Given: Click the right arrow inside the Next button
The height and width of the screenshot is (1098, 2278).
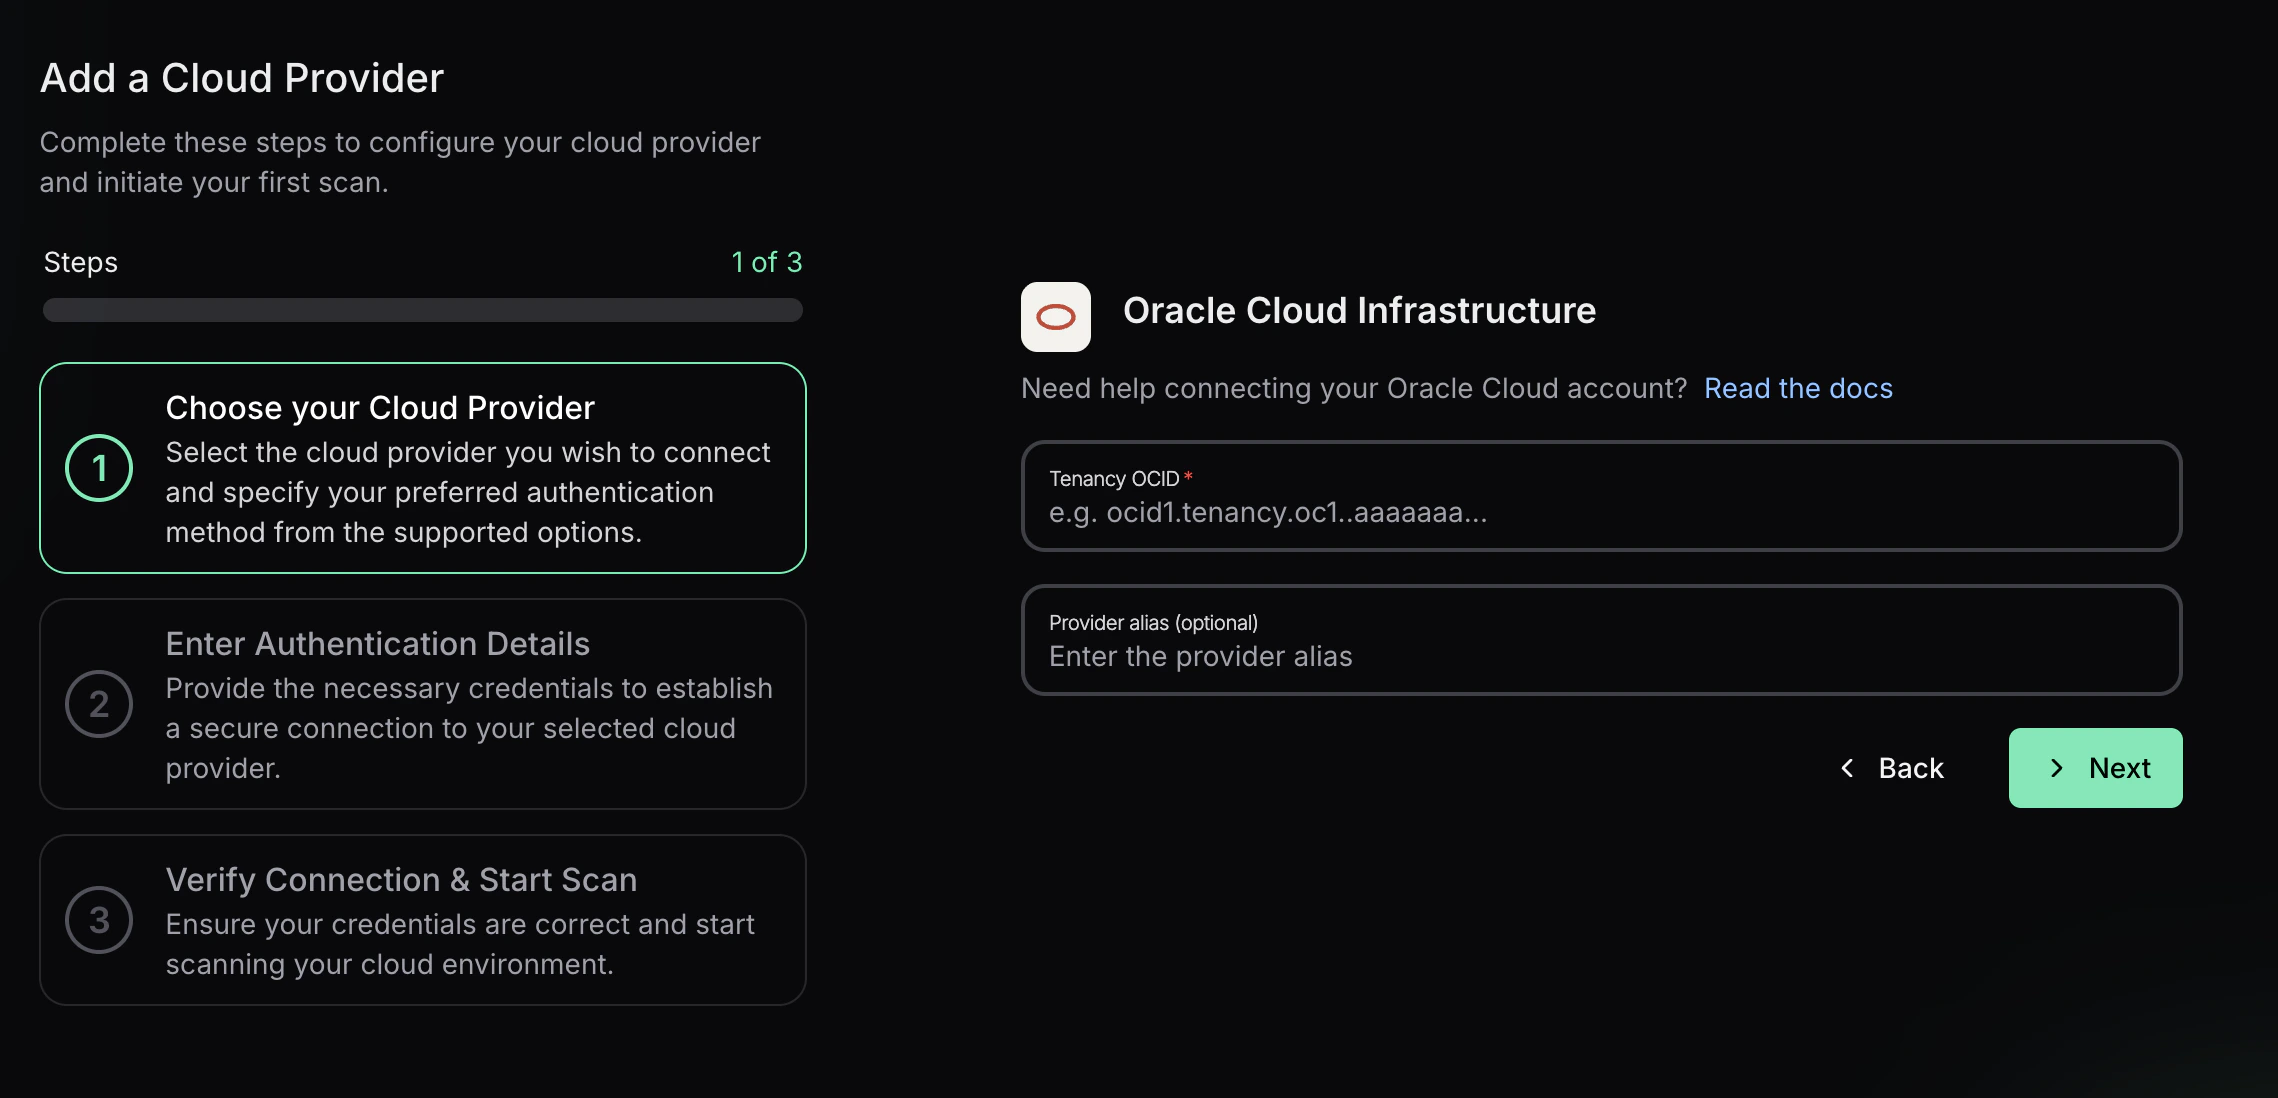Looking at the screenshot, I should (x=2056, y=768).
